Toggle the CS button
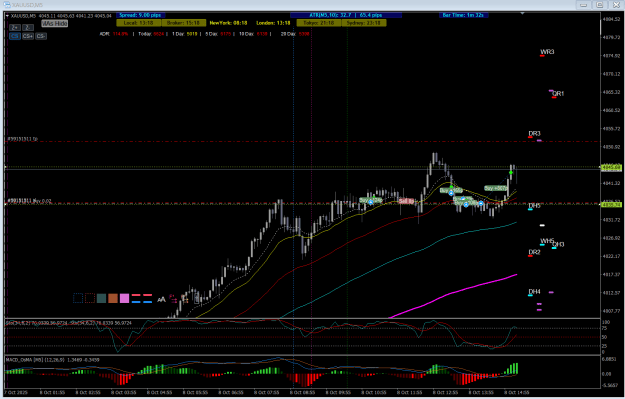This screenshot has height=399, width=625. (x=15, y=36)
